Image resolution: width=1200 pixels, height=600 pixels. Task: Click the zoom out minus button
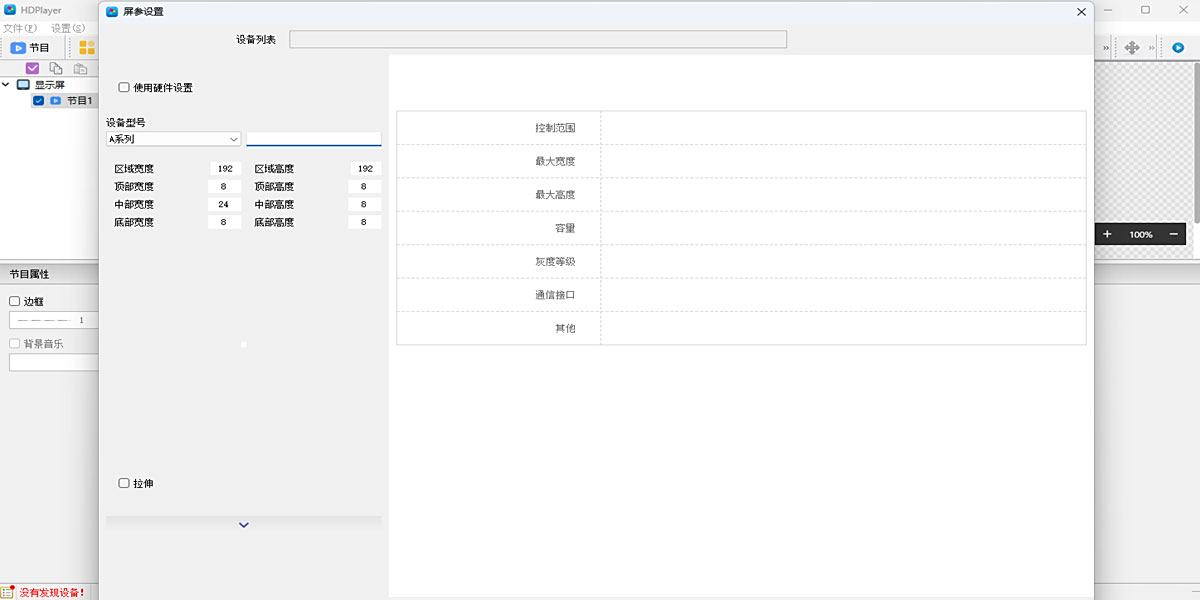[1174, 234]
